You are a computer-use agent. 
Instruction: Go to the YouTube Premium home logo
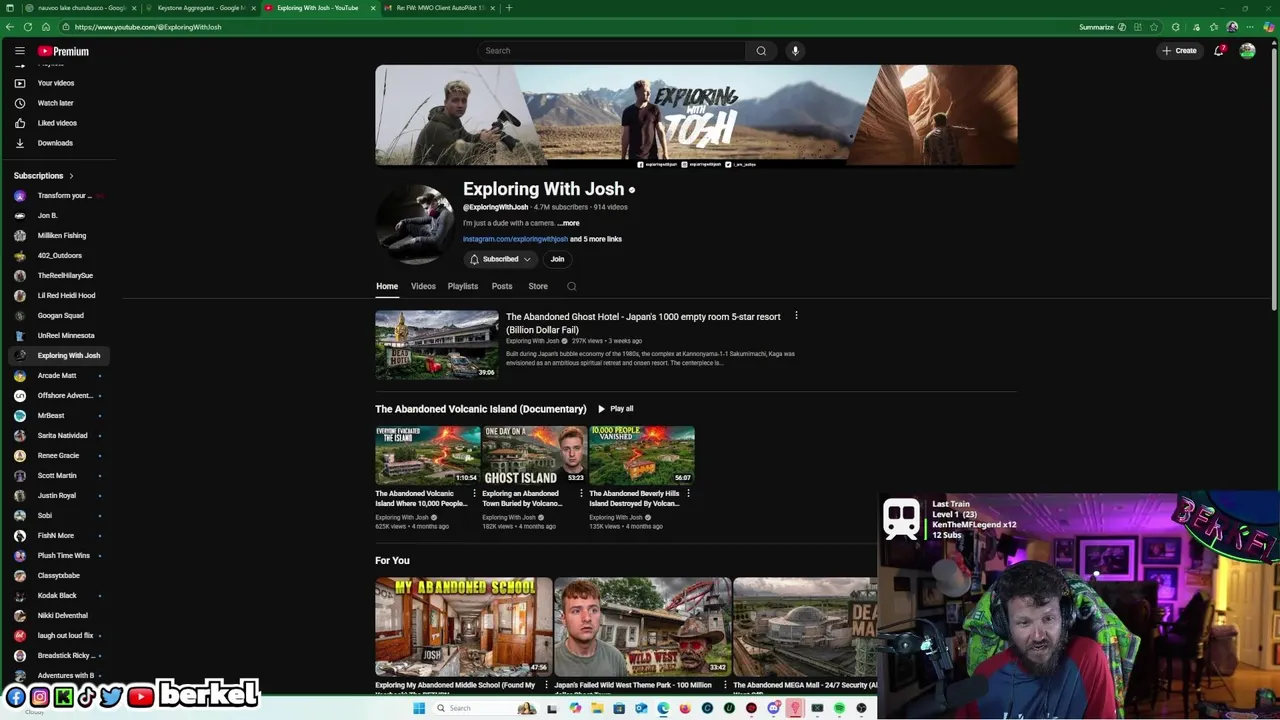[63, 51]
